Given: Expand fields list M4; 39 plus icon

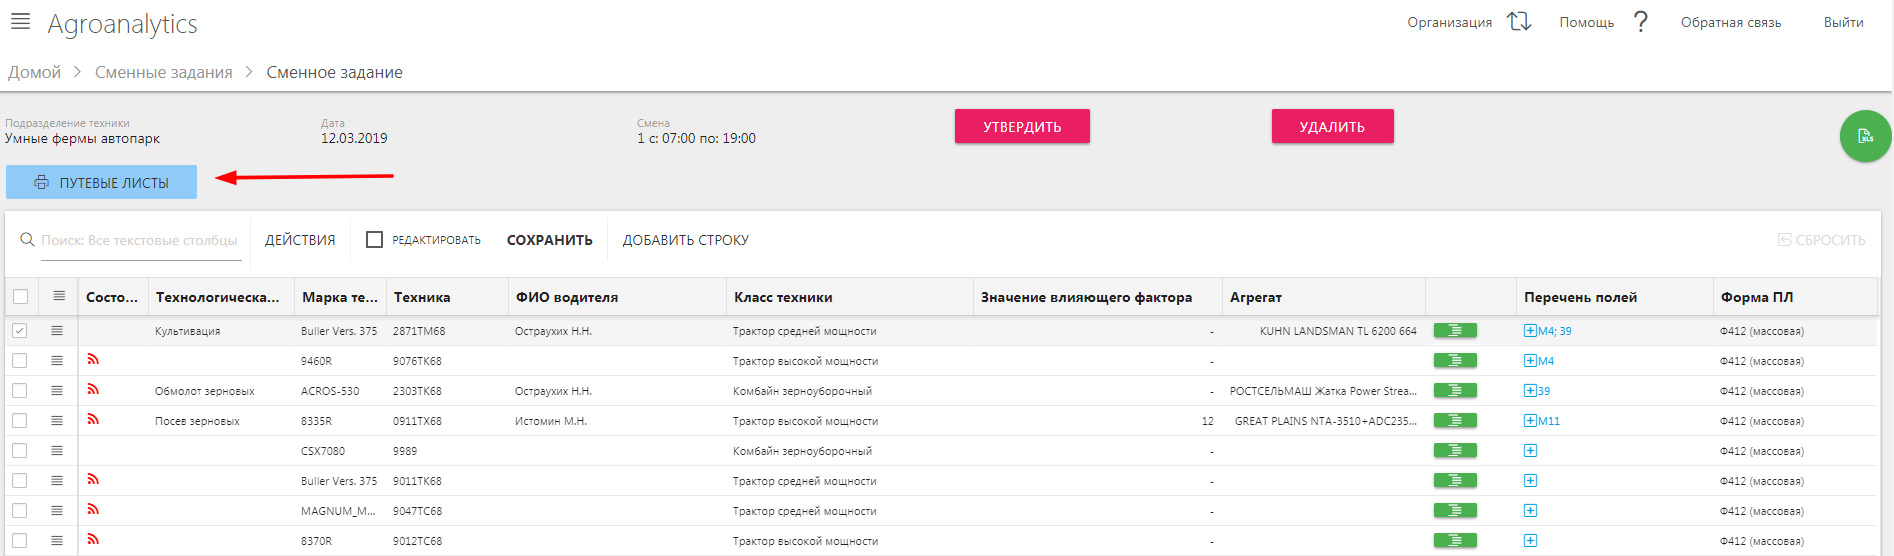Looking at the screenshot, I should pos(1530,331).
